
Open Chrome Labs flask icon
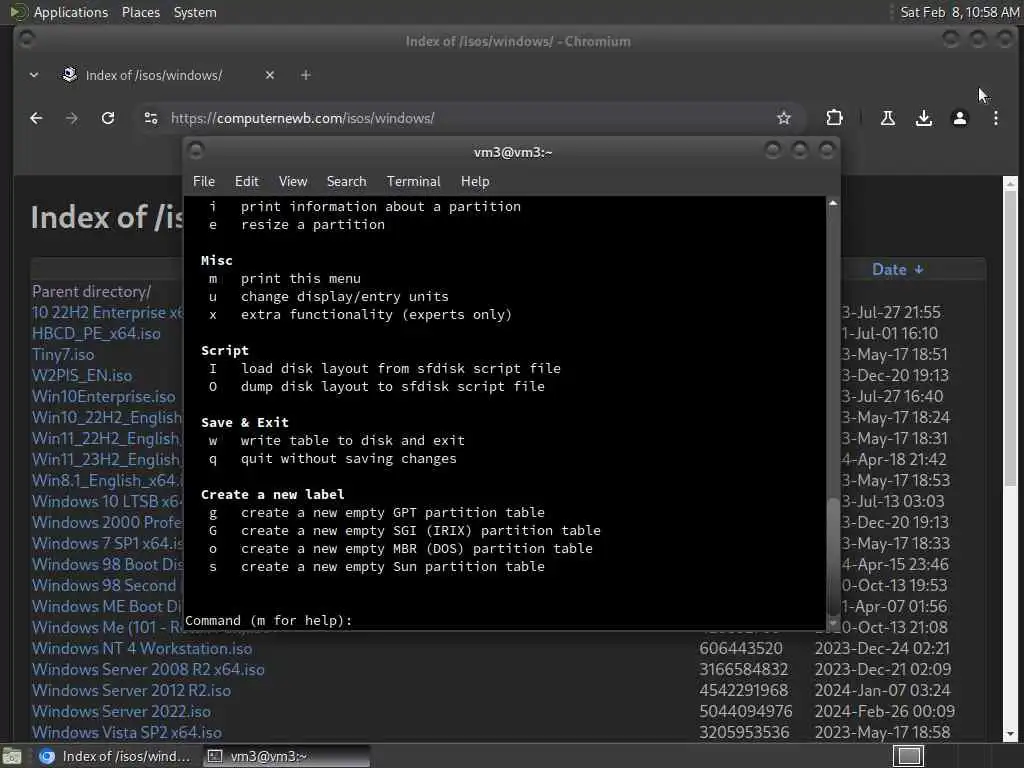888,118
